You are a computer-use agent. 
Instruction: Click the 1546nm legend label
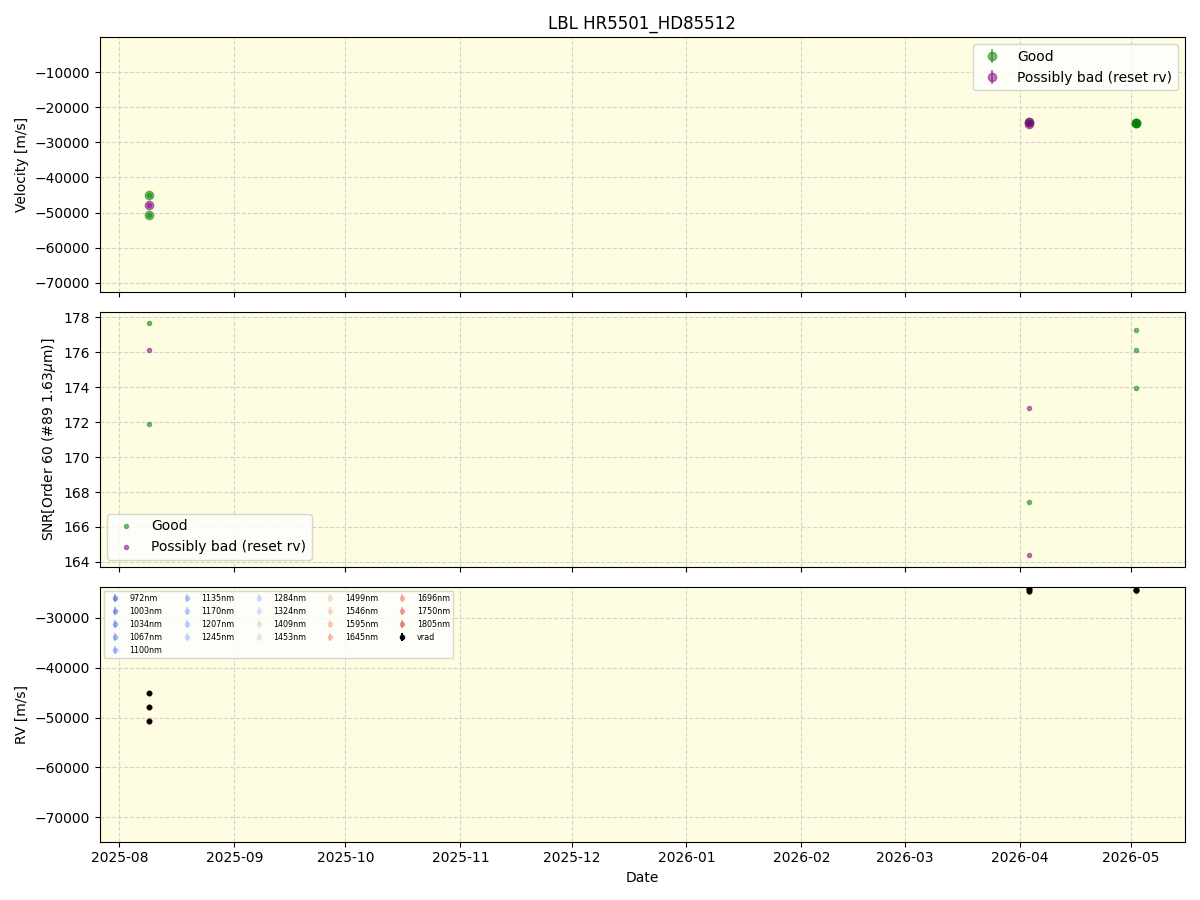361,611
